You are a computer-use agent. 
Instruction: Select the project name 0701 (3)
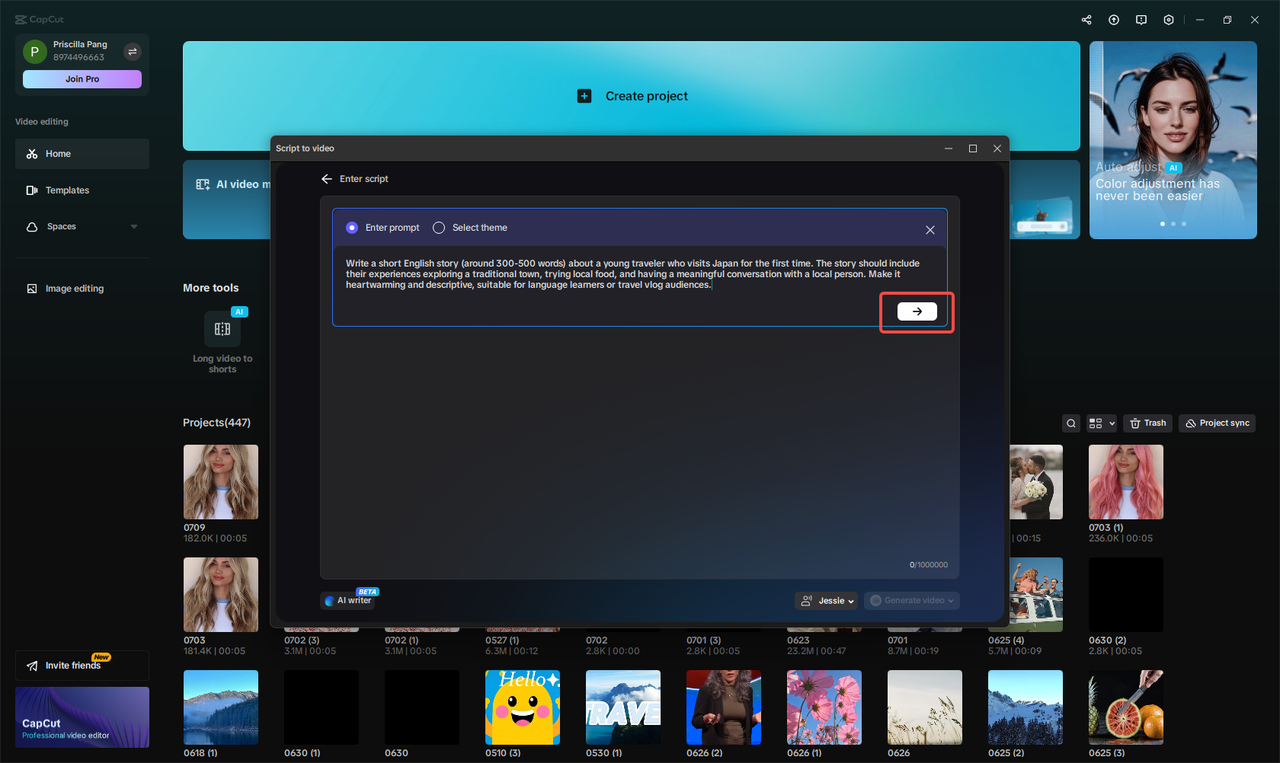click(705, 640)
